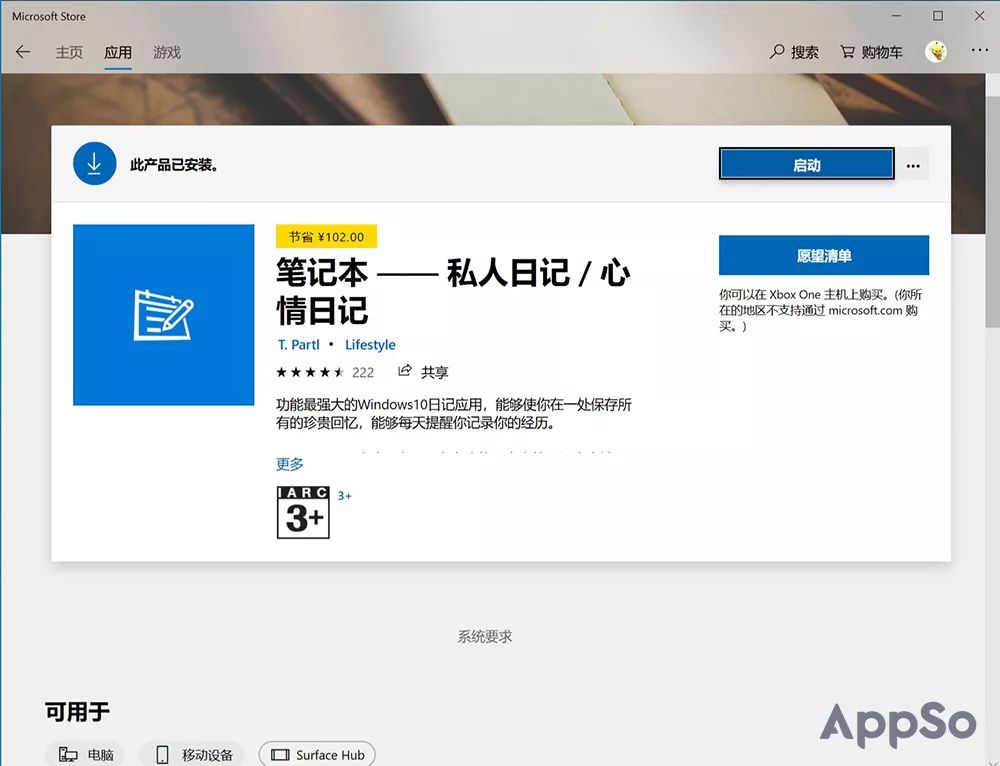Click the notebook app icon thumbnail
The image size is (1000, 766).
coord(163,314)
